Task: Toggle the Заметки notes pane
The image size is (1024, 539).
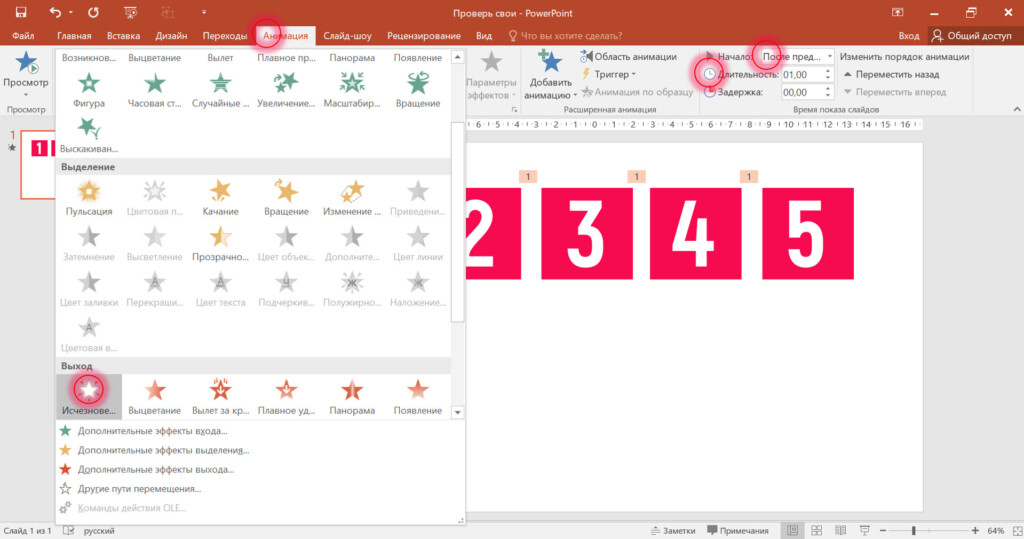Action: [671, 530]
